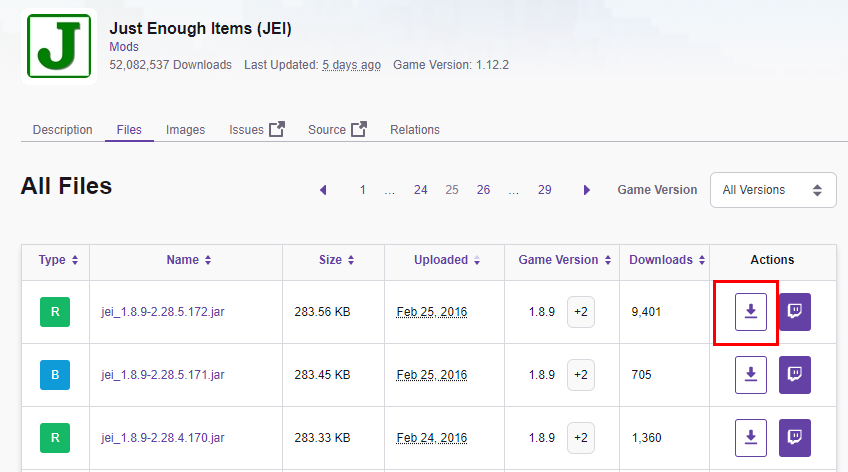Screen dimensions: 848x472
Task: Click the 9,401 downloads value
Action: (646, 312)
